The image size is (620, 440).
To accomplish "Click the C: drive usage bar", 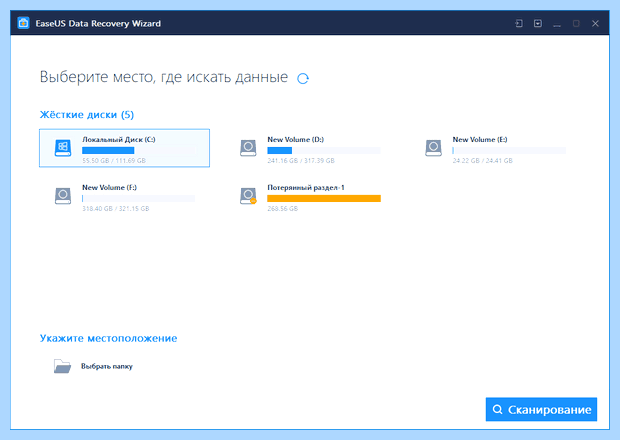I will coord(138,150).
